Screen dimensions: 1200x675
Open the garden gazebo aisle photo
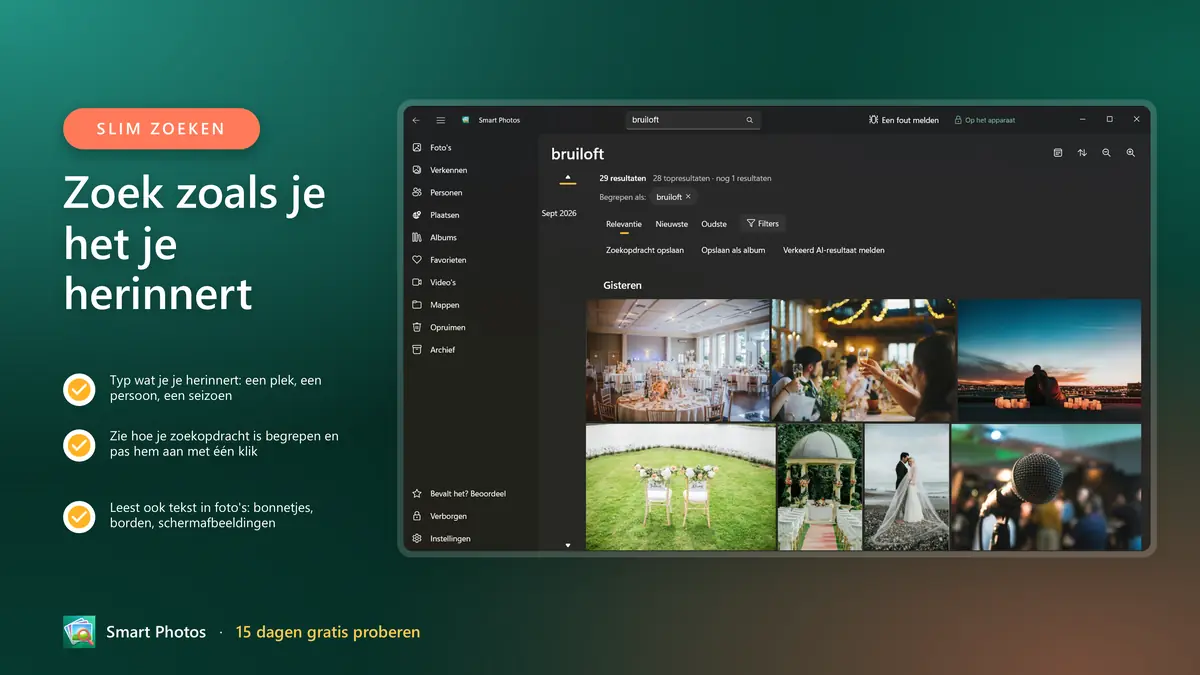coord(820,487)
